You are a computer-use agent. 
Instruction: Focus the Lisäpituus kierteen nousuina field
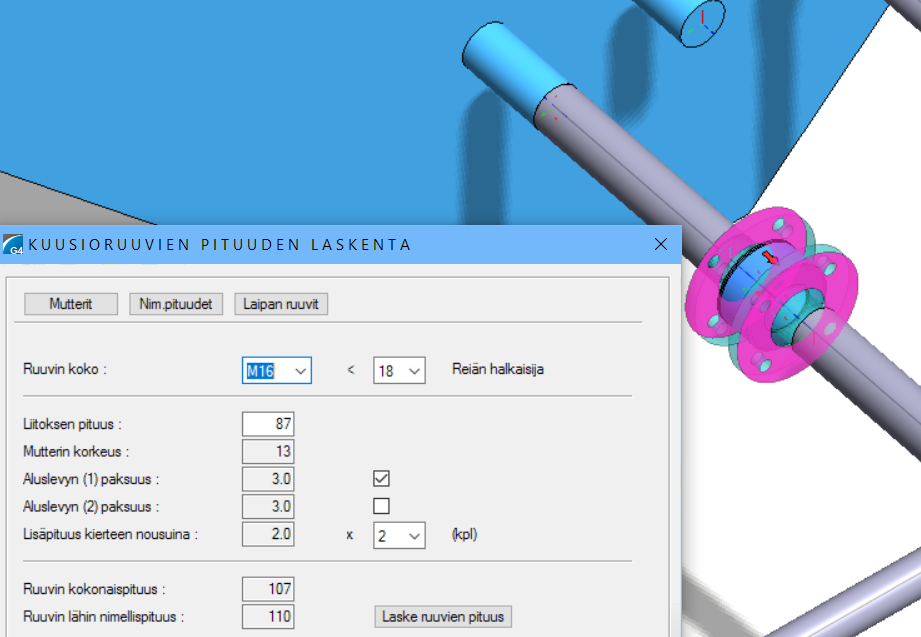(268, 534)
